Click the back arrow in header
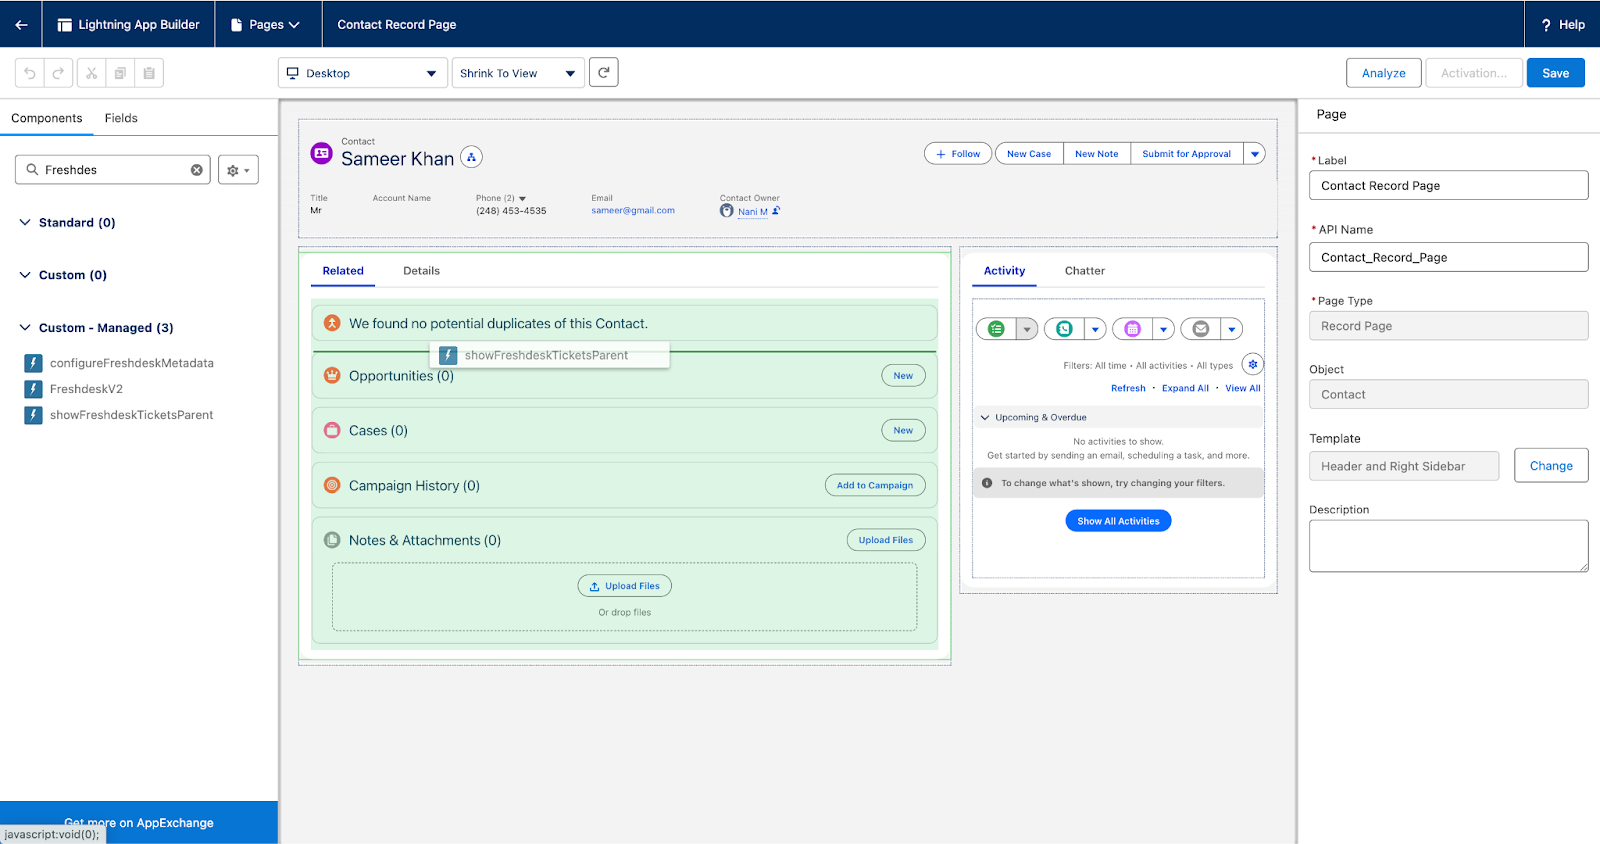Screen dimensions: 1600x844 tap(21, 24)
